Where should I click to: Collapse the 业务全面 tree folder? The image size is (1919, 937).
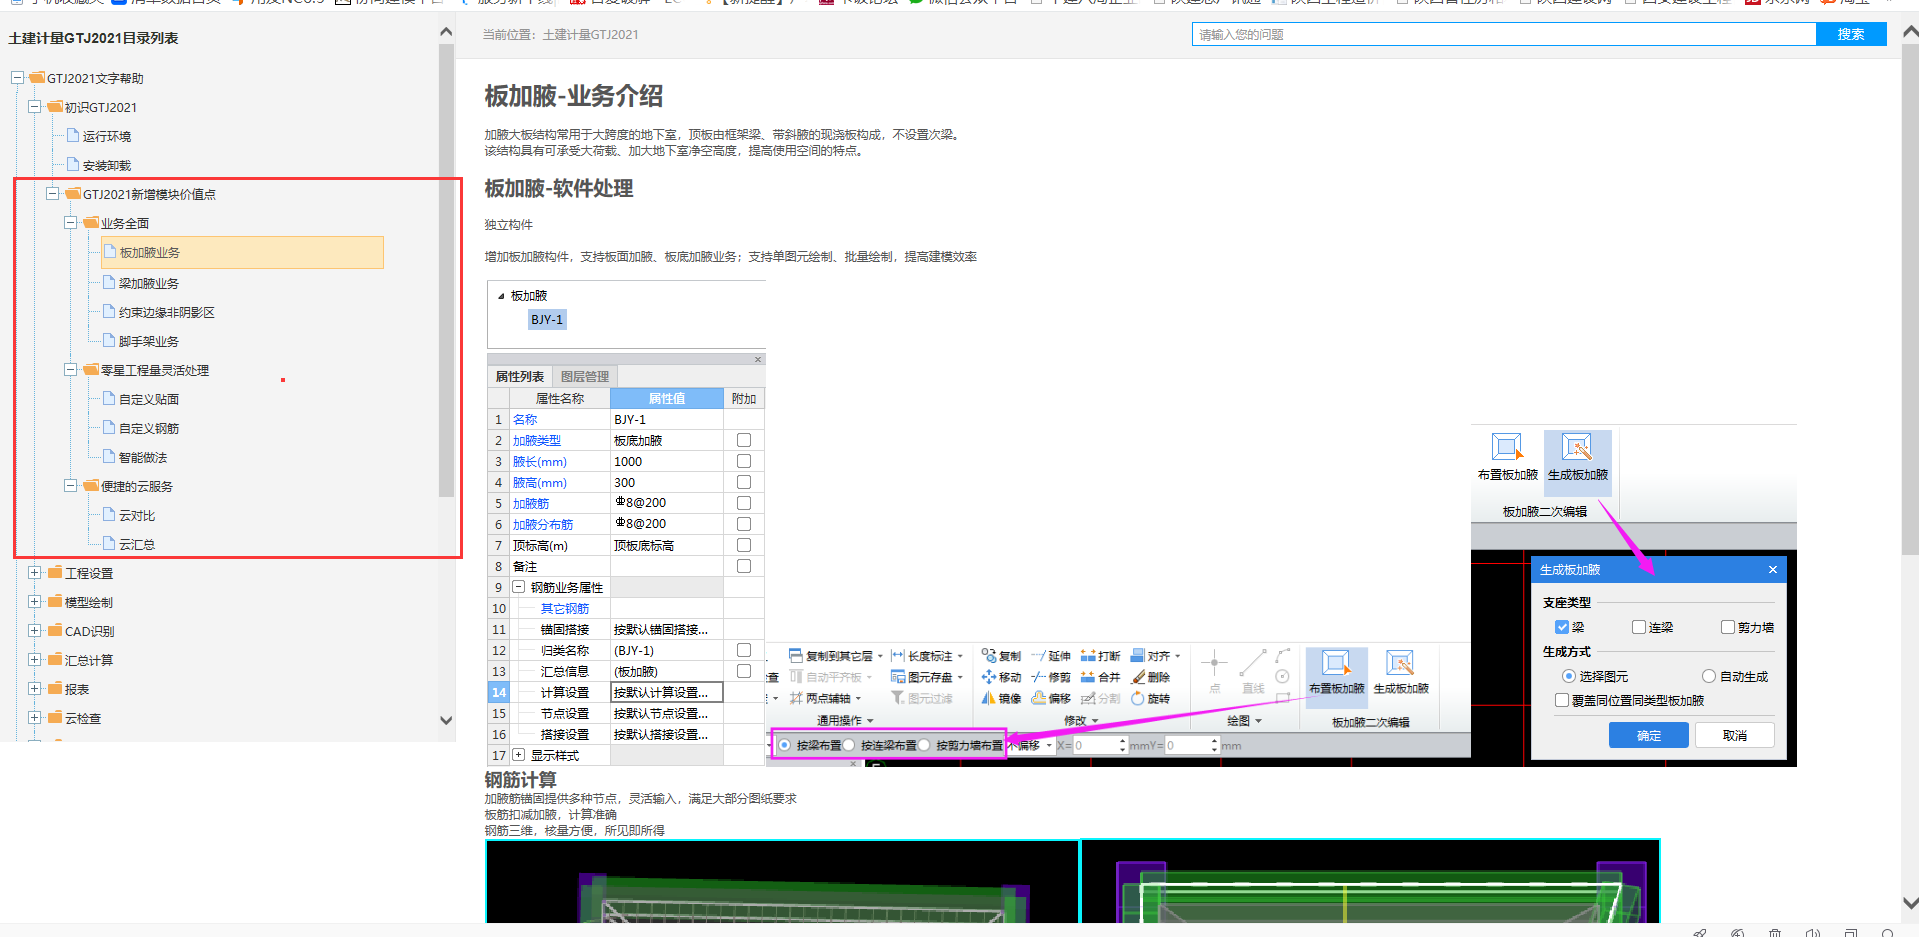point(70,222)
